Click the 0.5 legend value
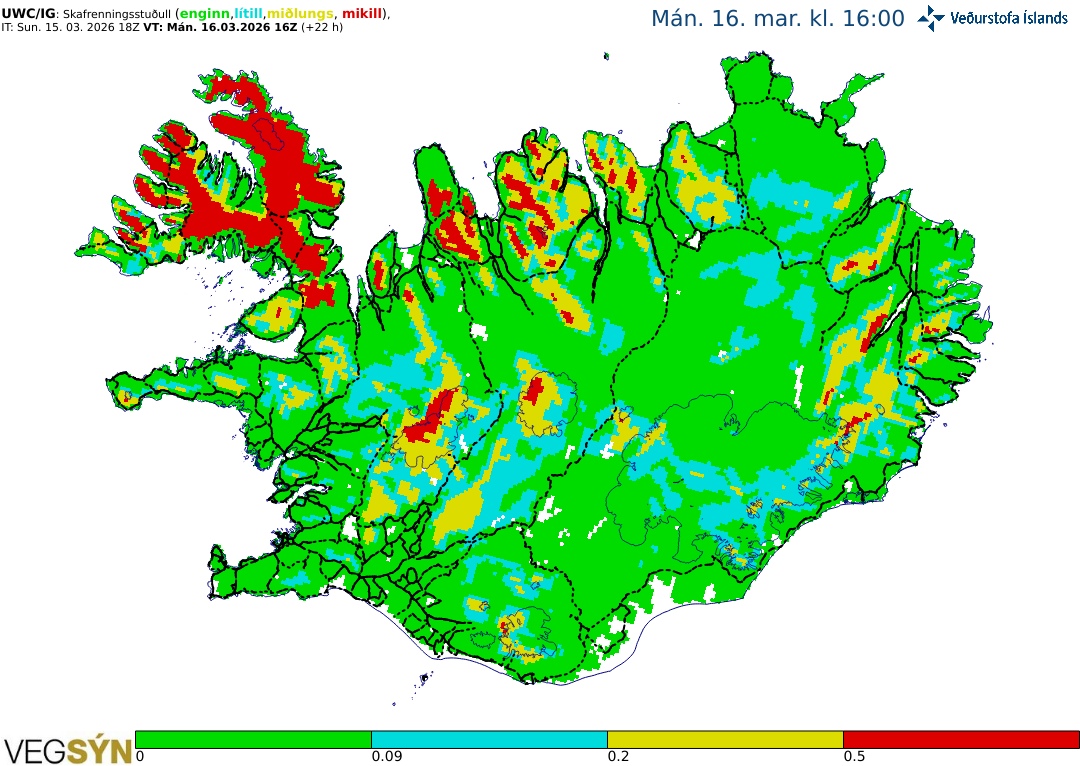This screenshot has height=766, width=1080. tap(854, 756)
